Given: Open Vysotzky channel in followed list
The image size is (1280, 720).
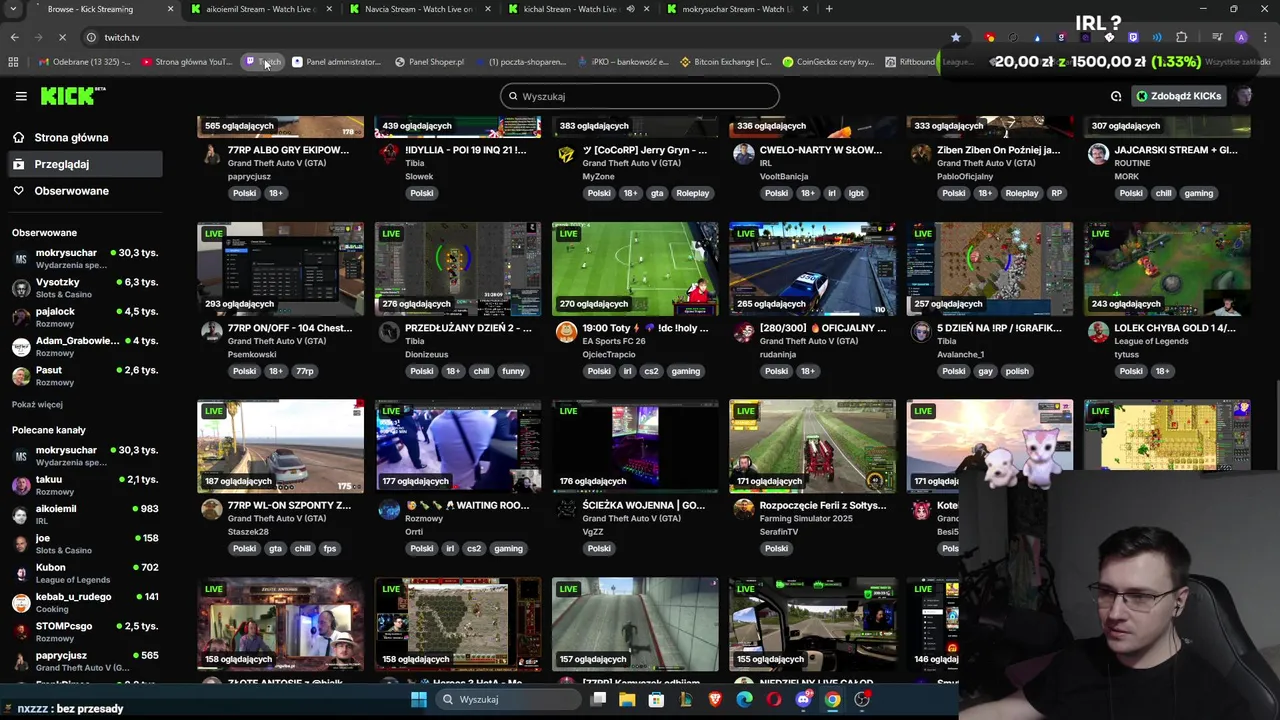Looking at the screenshot, I should (x=84, y=288).
